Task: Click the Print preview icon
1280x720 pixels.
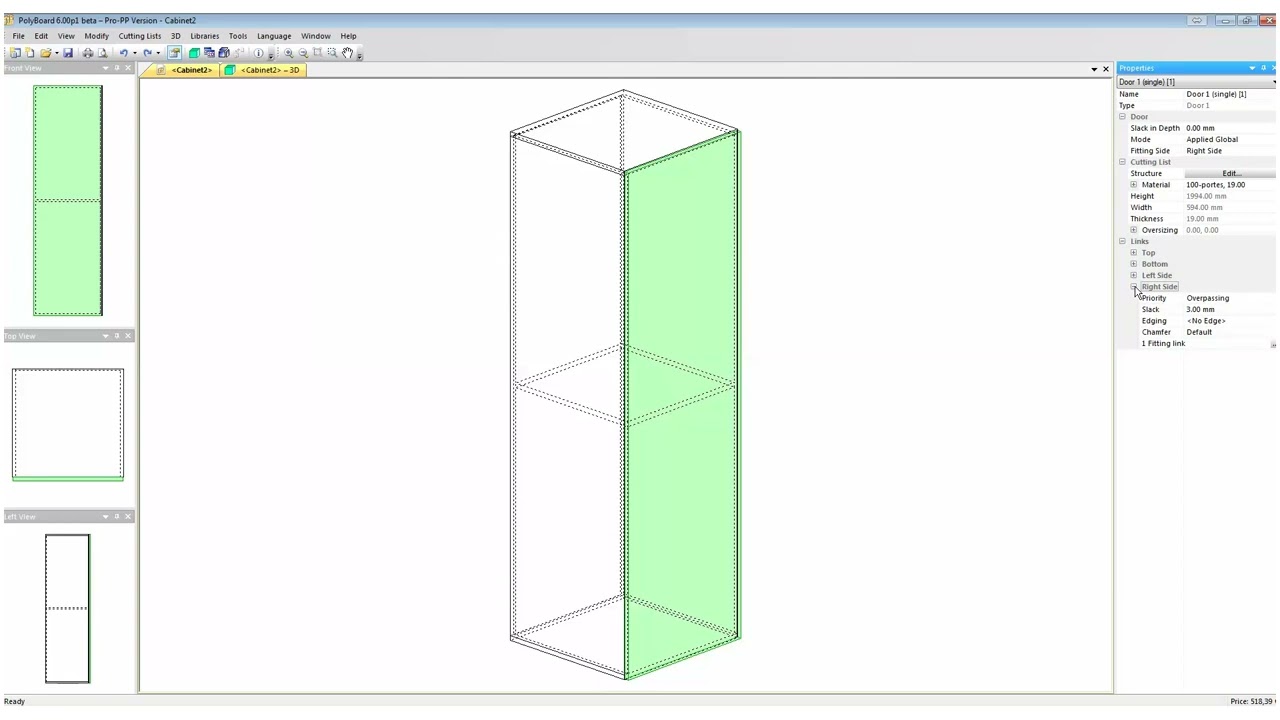Action: coord(102,53)
